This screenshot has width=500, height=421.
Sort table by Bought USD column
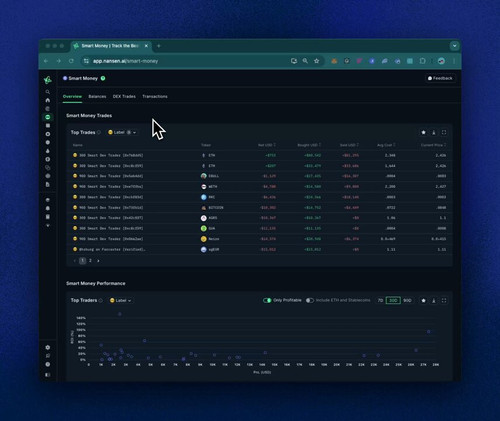tap(309, 145)
